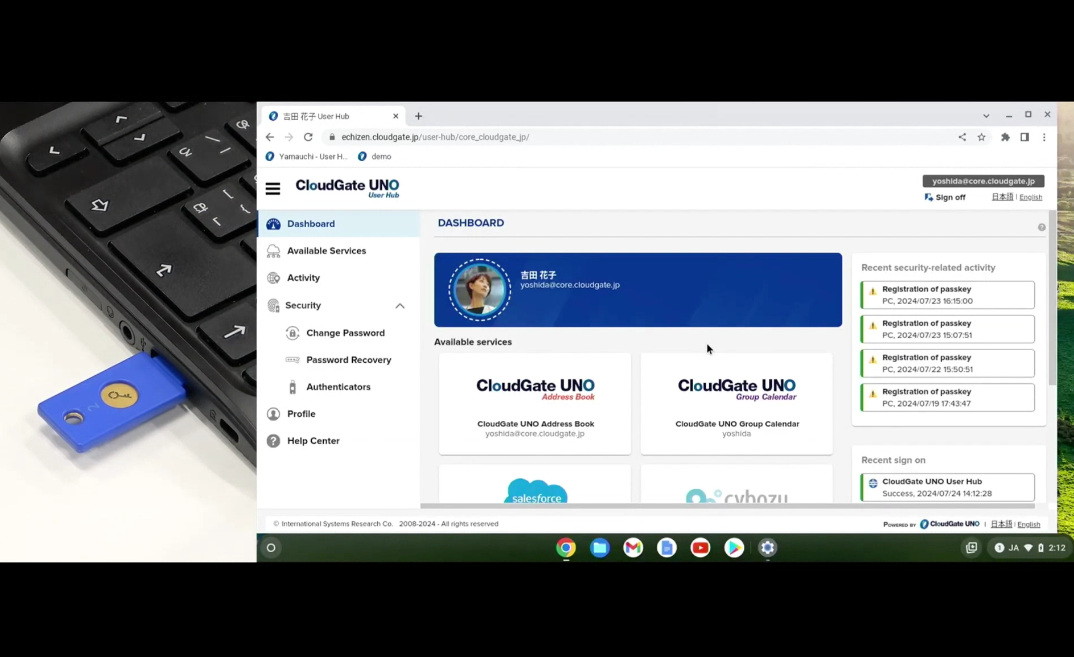Click the share icon in address bar
Screen dimensions: 1074x657
962,137
